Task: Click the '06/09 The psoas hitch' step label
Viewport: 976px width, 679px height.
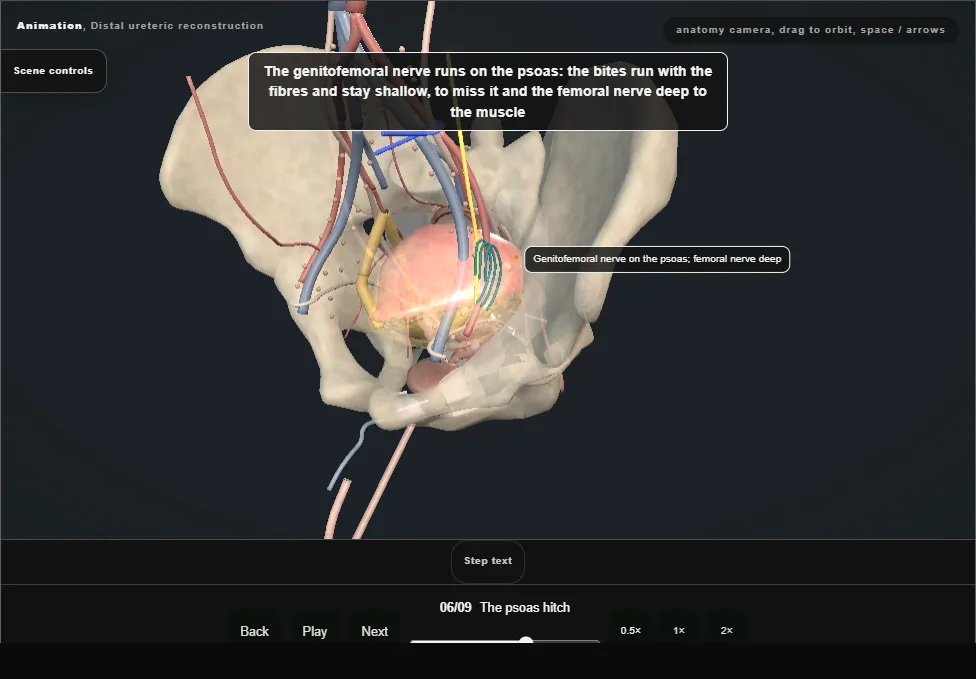Action: pos(505,607)
